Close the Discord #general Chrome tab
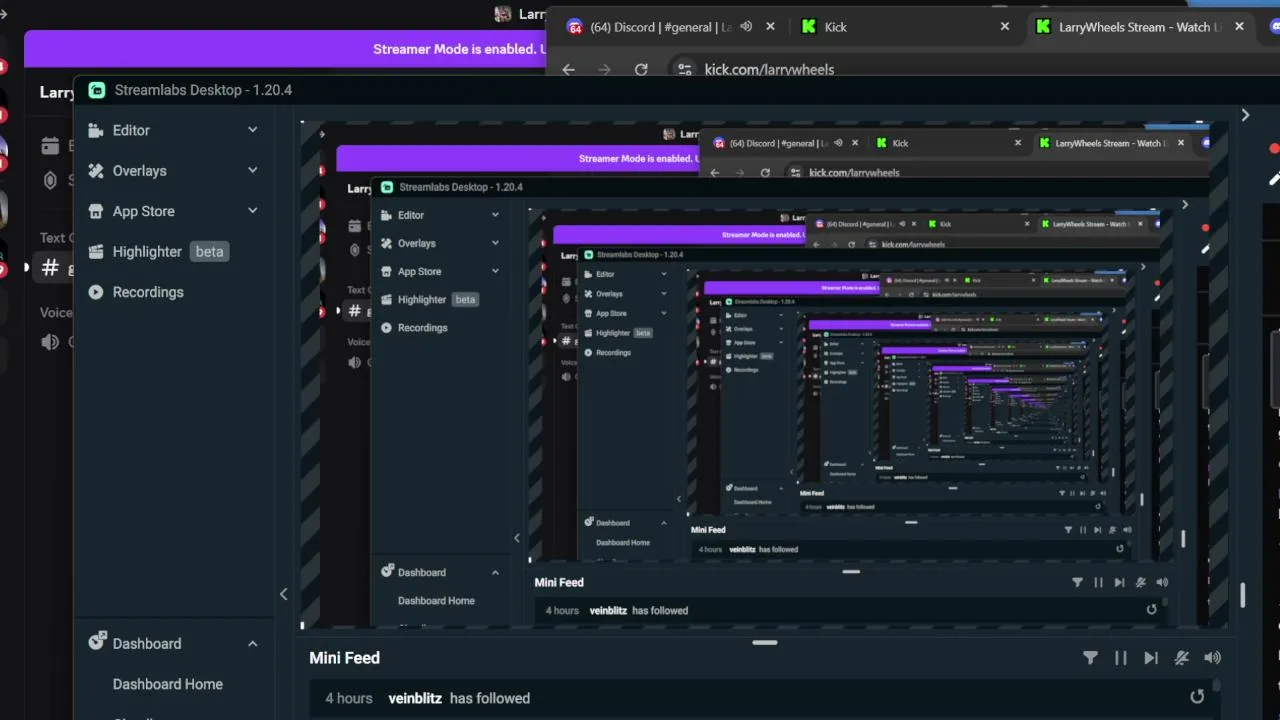 pos(770,27)
